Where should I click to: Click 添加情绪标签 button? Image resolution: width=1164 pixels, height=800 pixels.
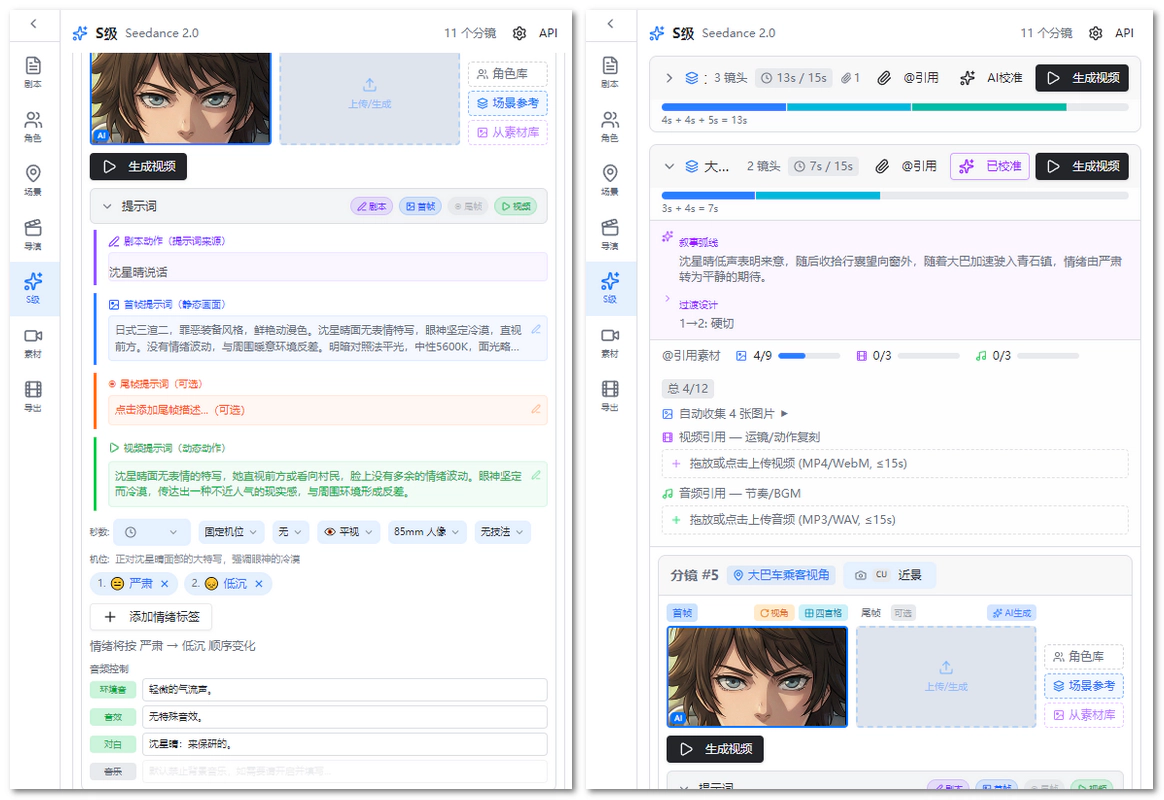[151, 617]
